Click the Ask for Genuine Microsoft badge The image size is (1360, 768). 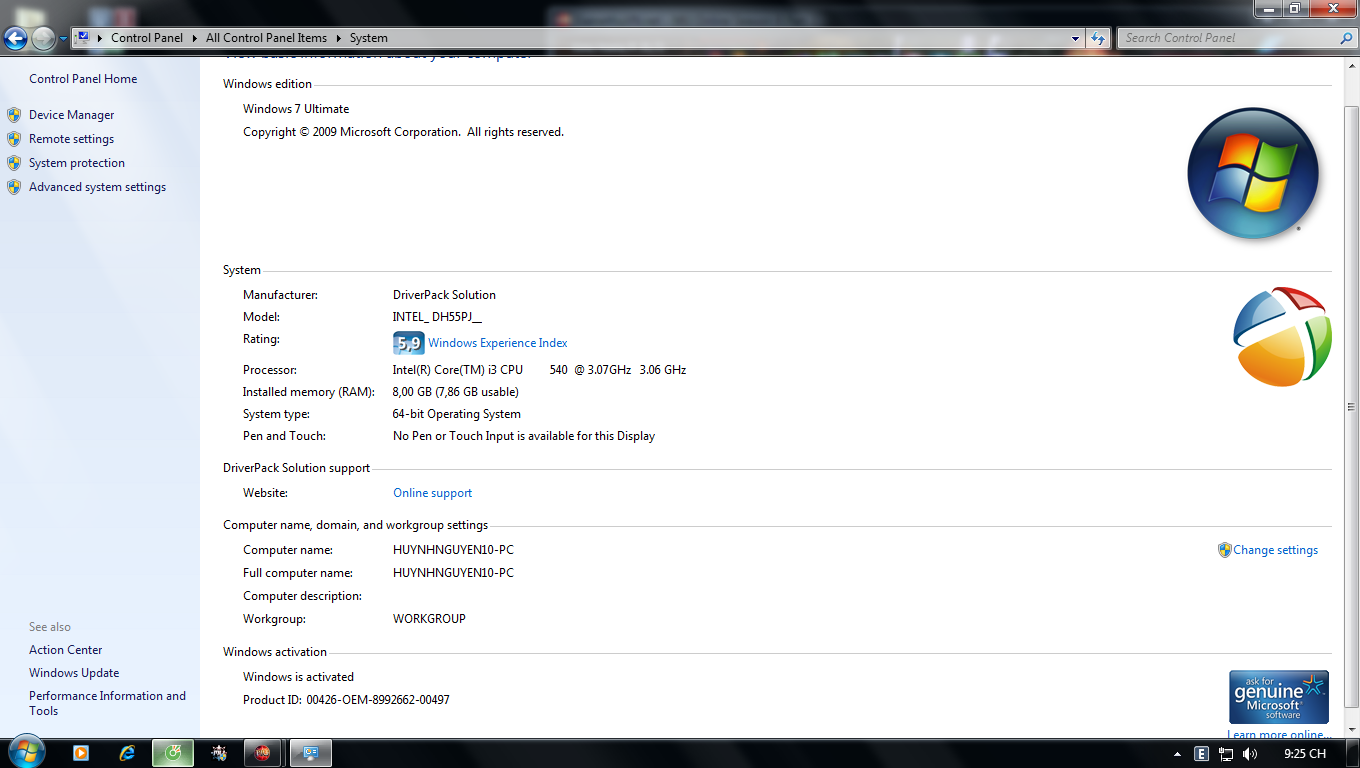(x=1278, y=696)
